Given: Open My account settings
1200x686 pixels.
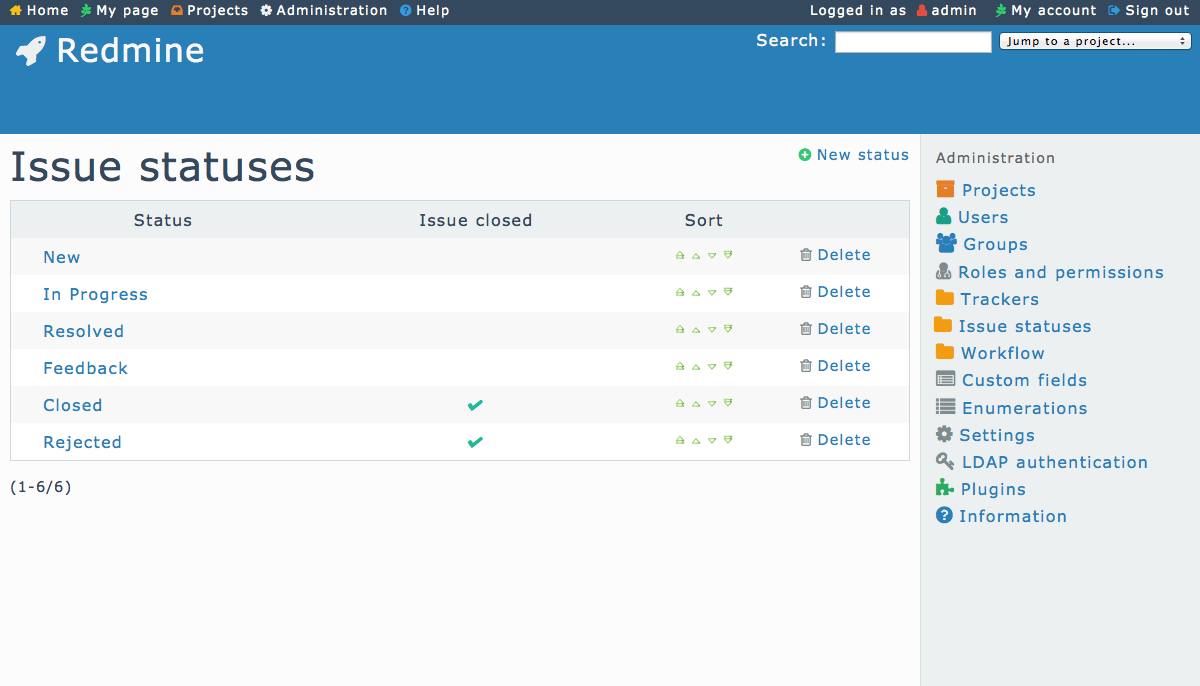Looking at the screenshot, I should tap(1046, 11).
